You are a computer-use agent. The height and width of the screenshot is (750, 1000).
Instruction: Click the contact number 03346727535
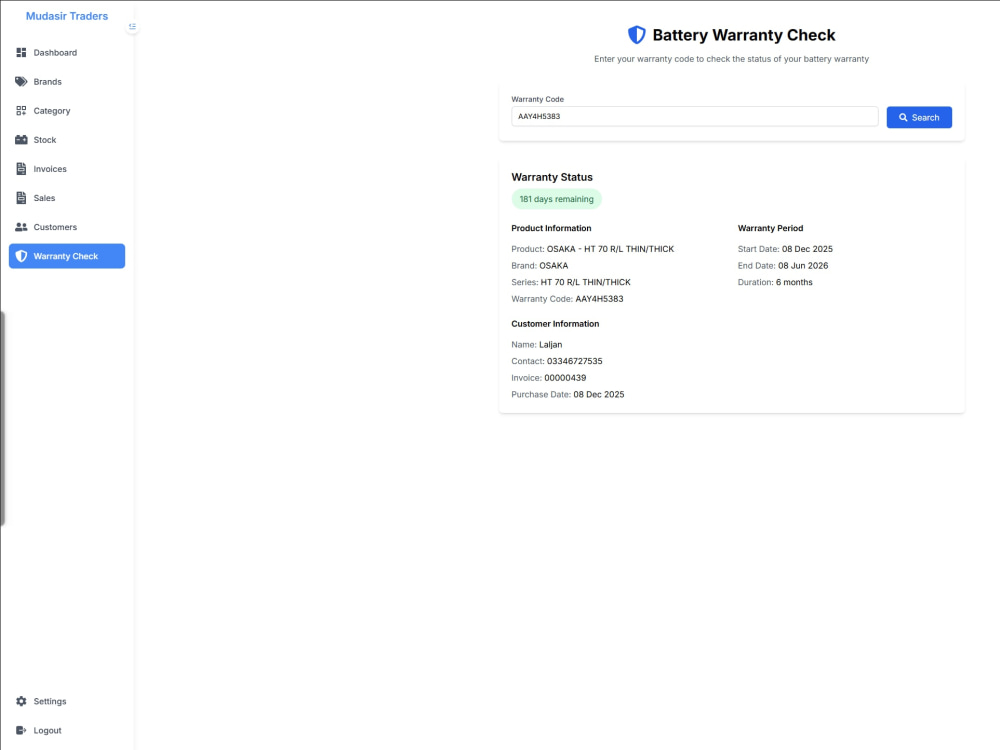575,361
